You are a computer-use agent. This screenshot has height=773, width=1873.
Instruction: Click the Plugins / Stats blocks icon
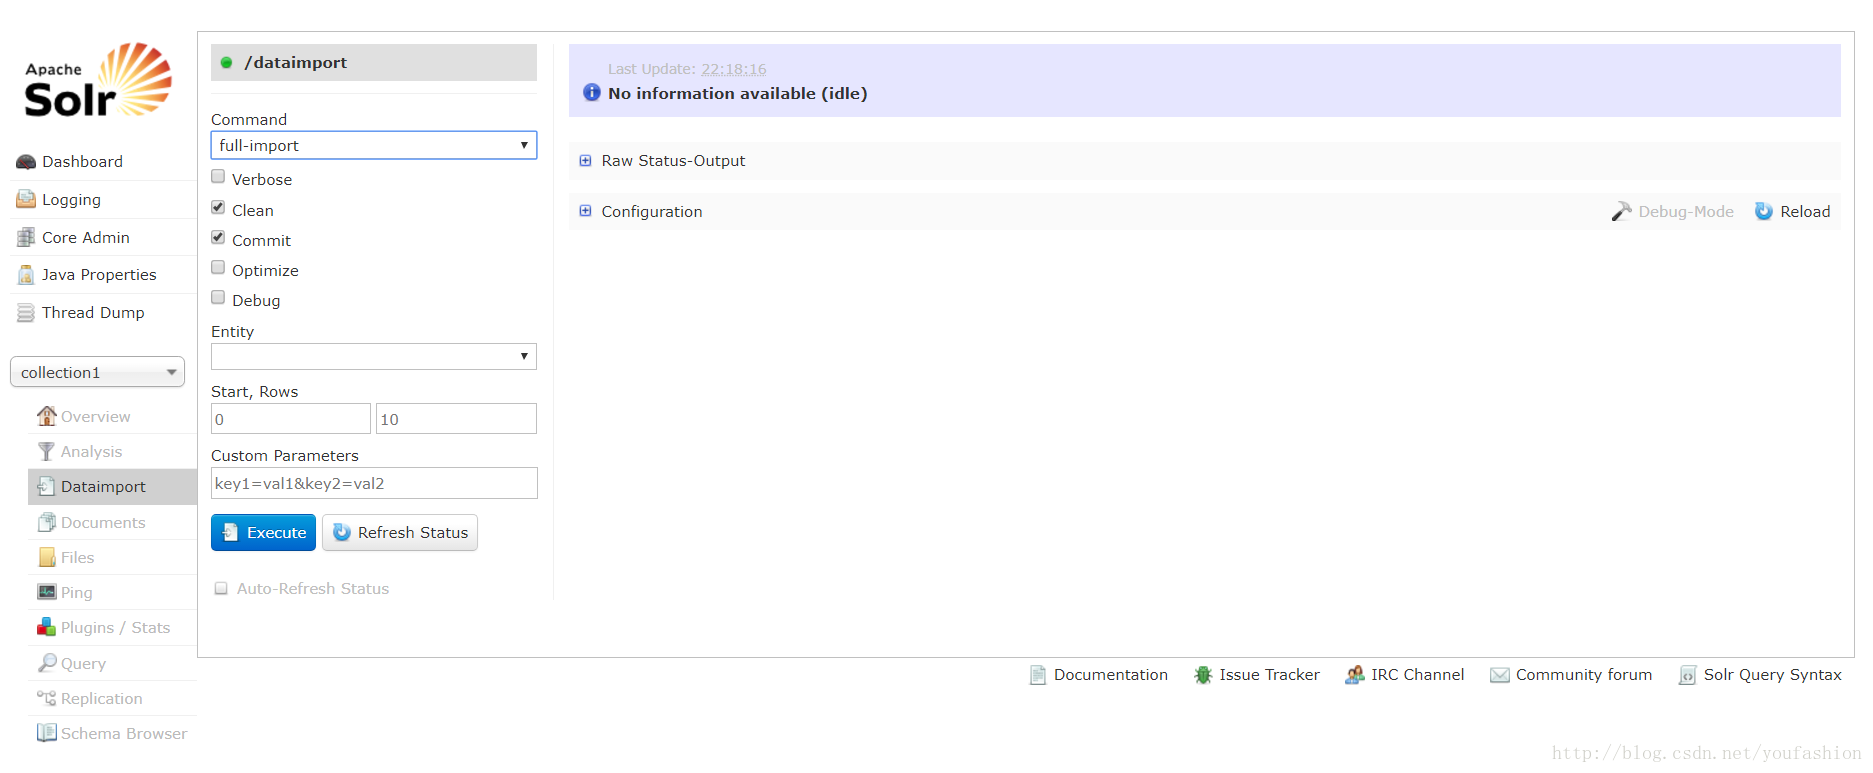coord(46,627)
